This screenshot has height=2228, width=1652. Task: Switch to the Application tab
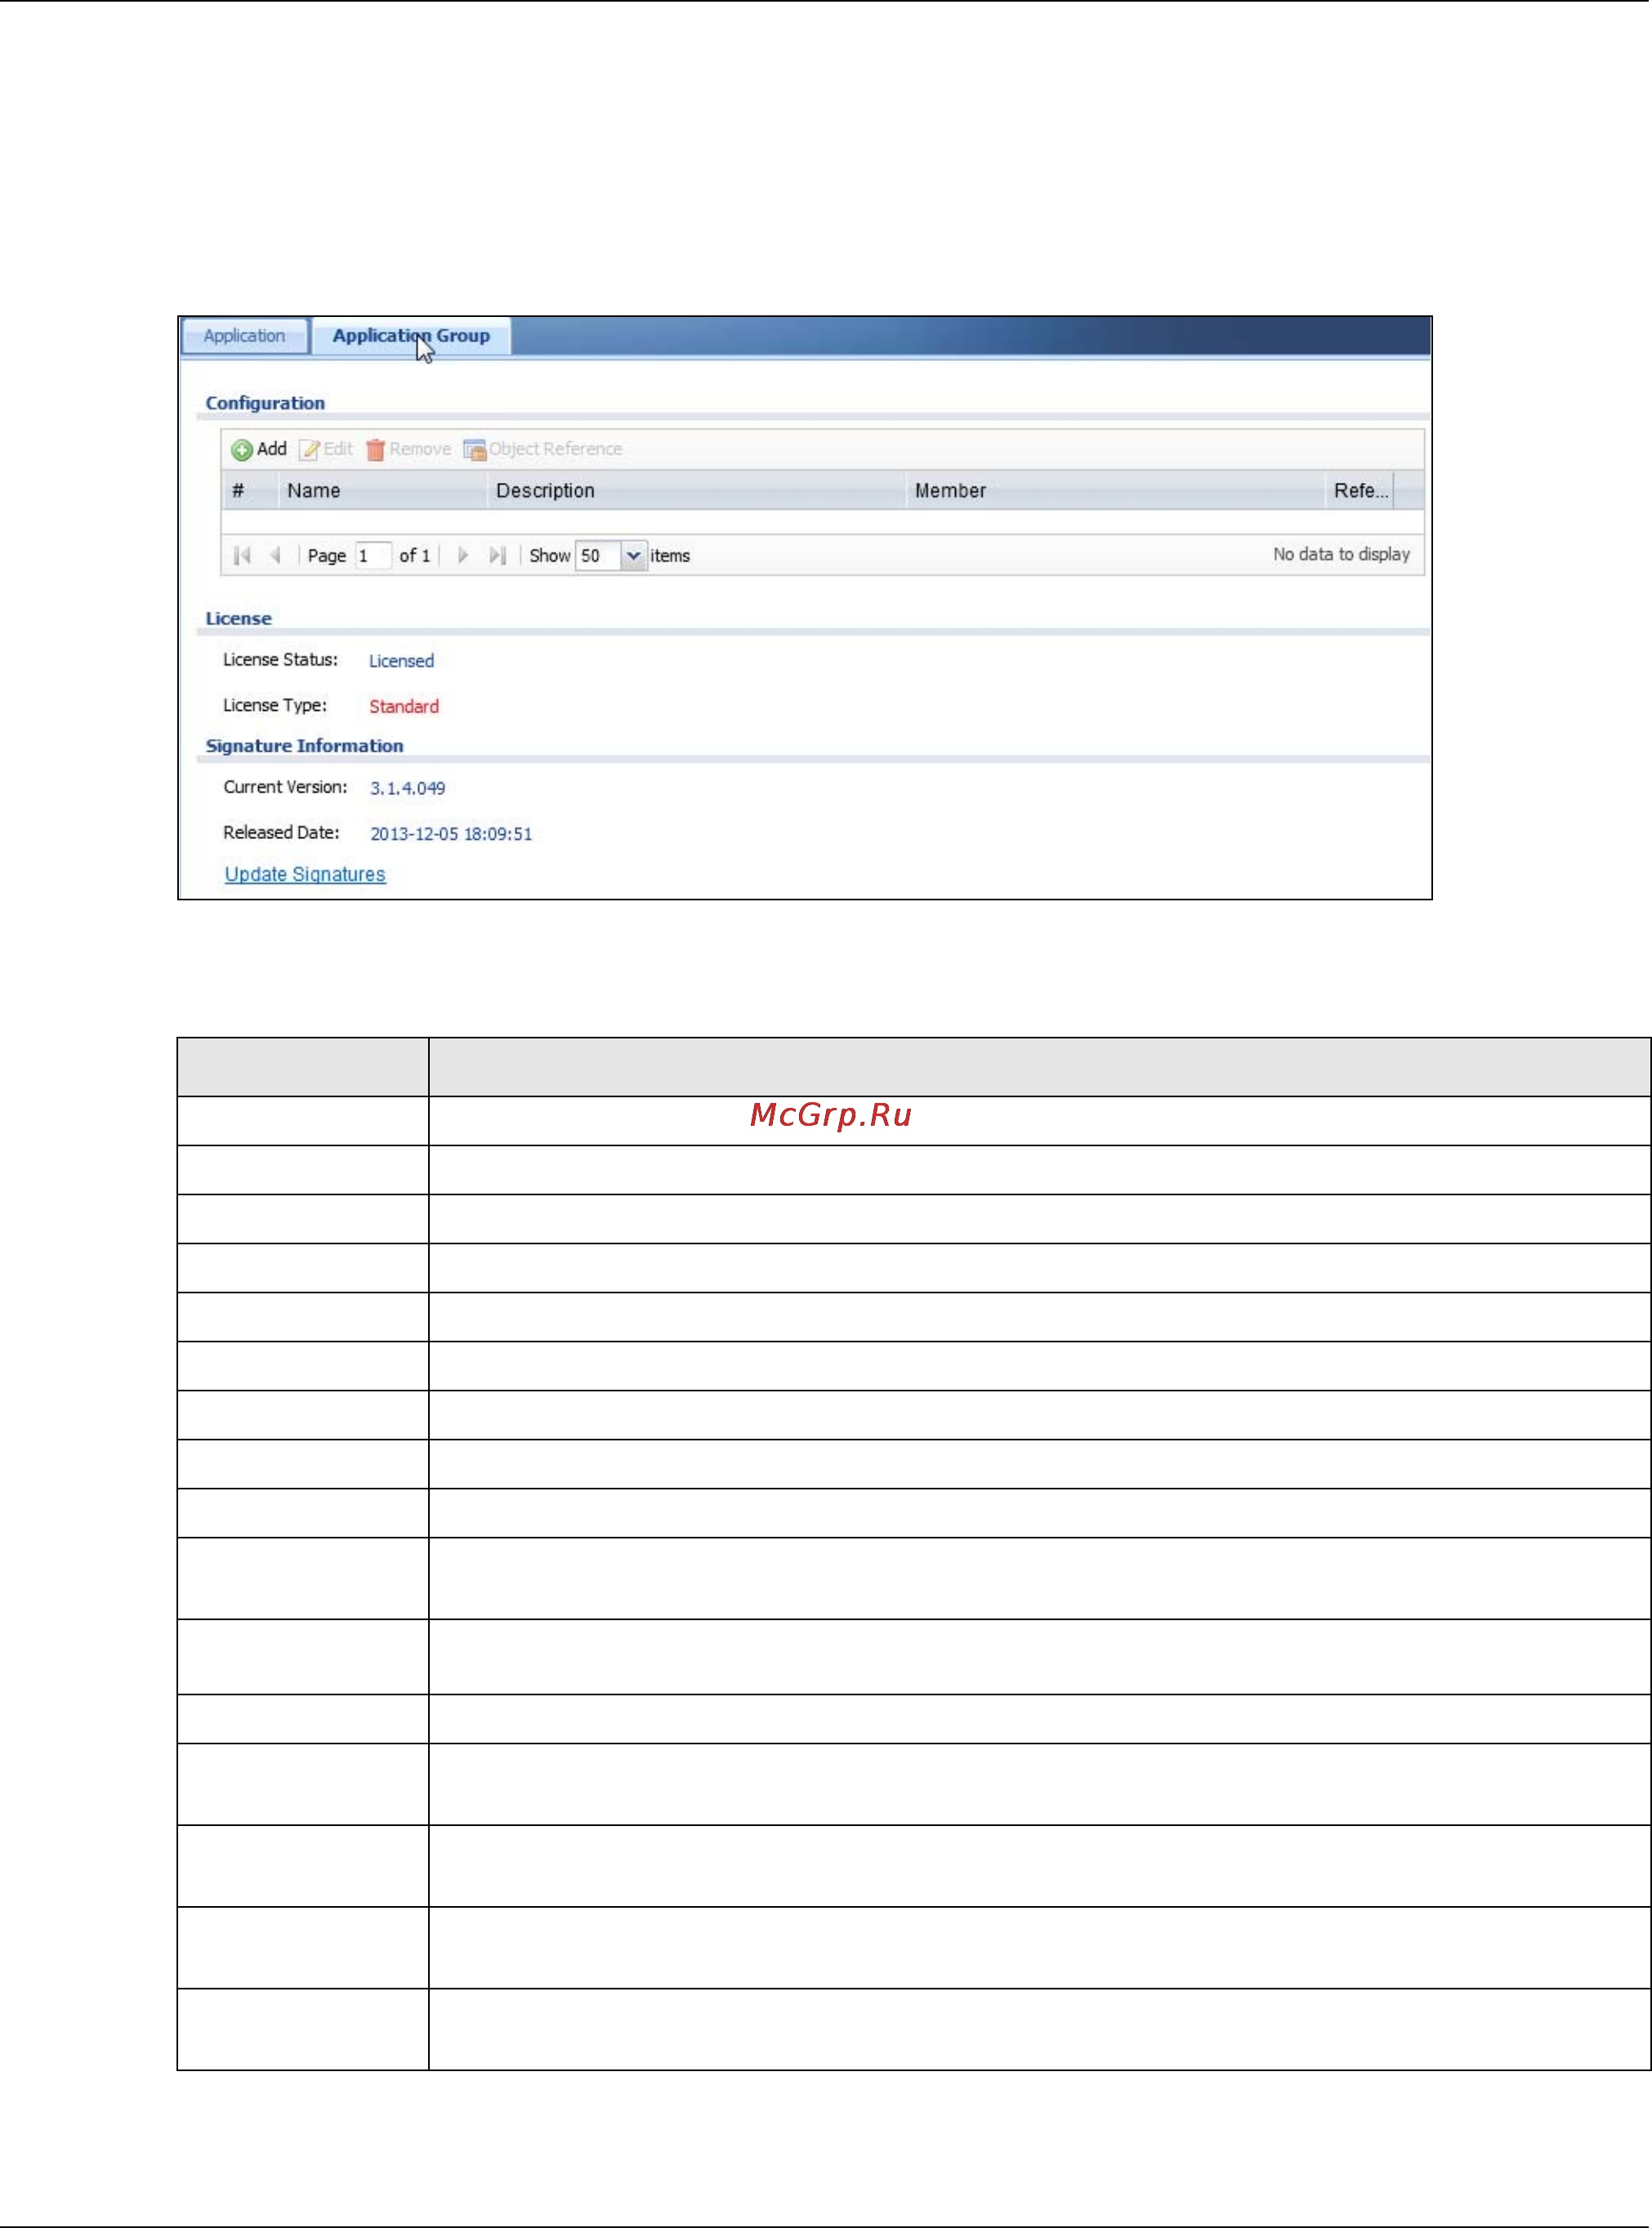click(244, 336)
